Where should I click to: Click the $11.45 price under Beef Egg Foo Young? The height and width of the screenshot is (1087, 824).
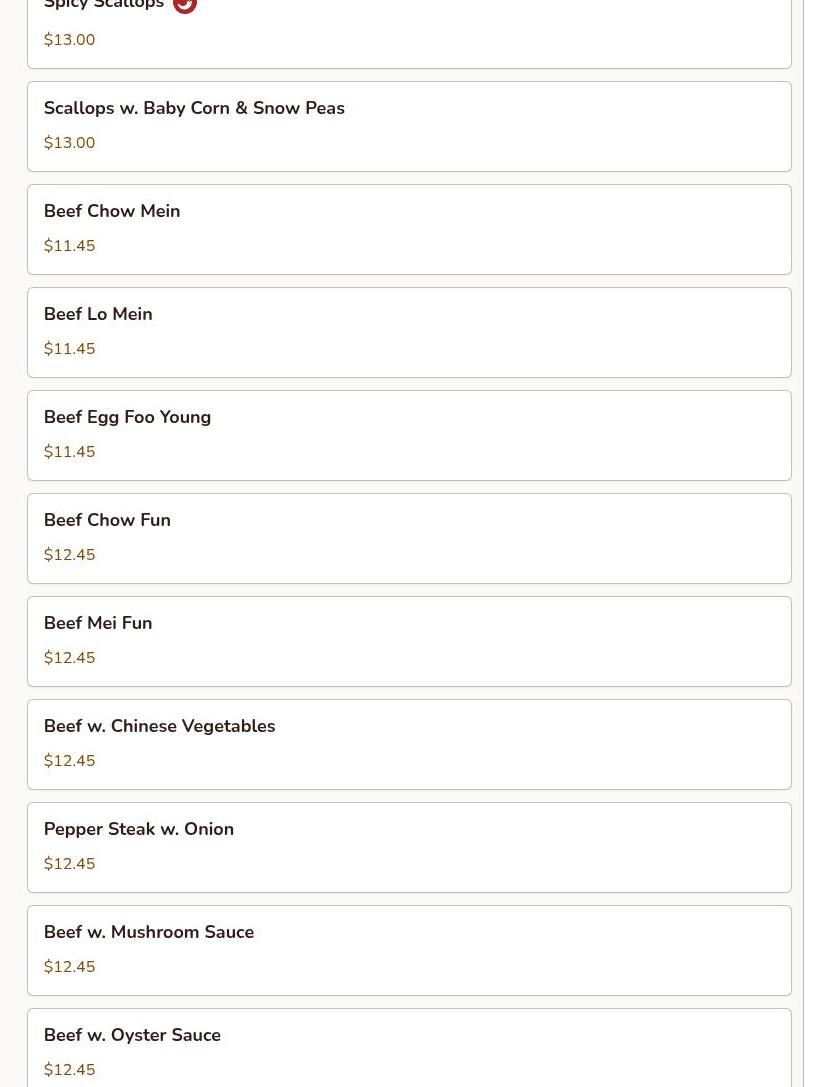[x=69, y=452]
